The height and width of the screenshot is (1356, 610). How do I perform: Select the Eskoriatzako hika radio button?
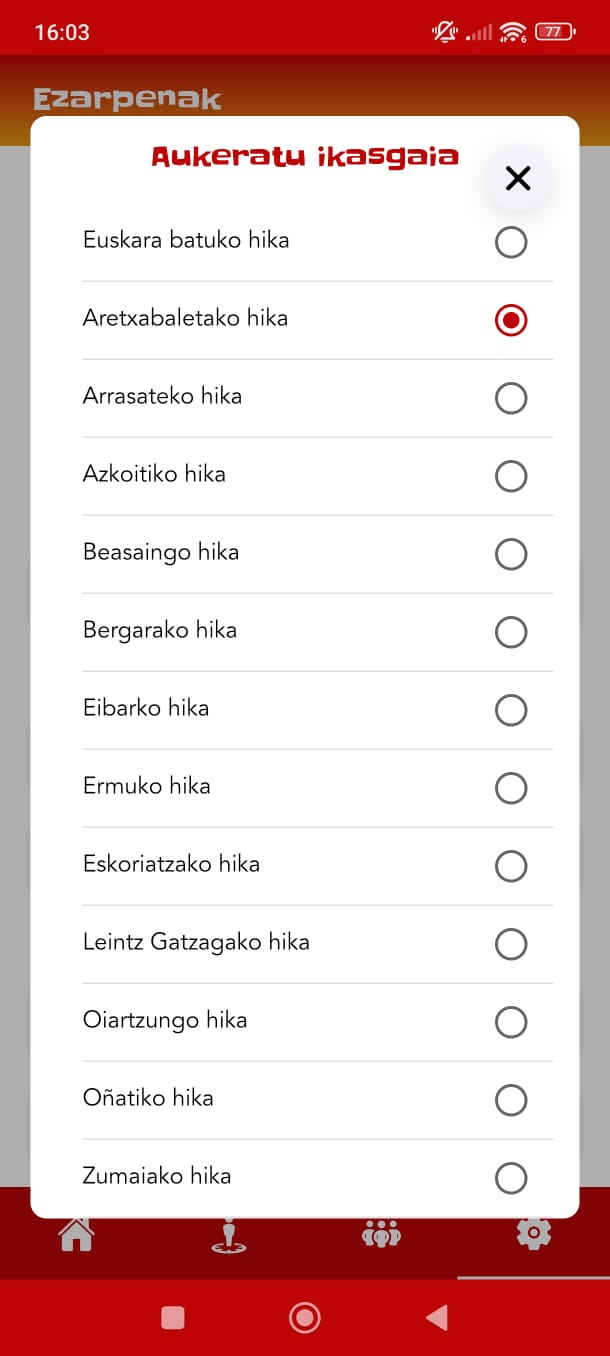coord(511,866)
